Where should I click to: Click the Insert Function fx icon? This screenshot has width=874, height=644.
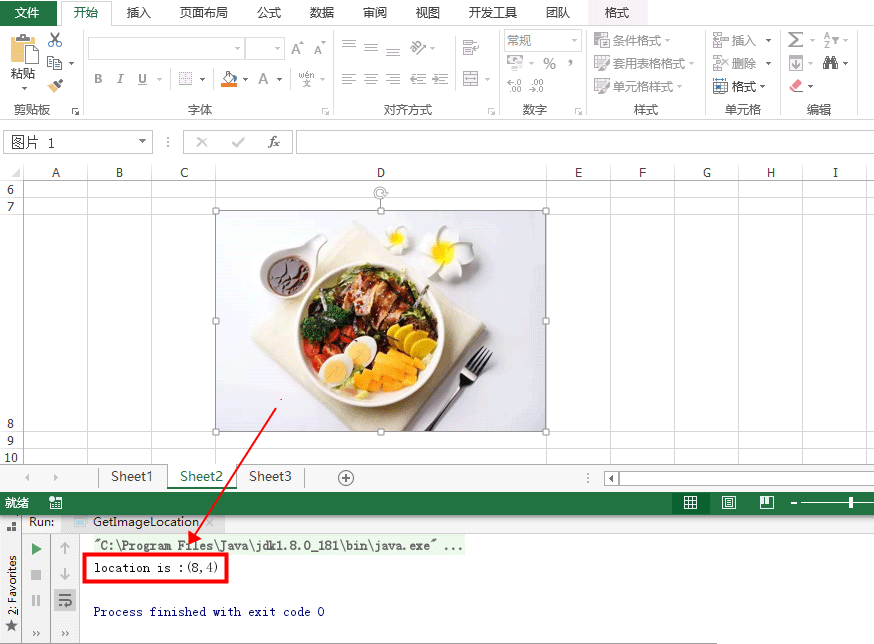(274, 141)
